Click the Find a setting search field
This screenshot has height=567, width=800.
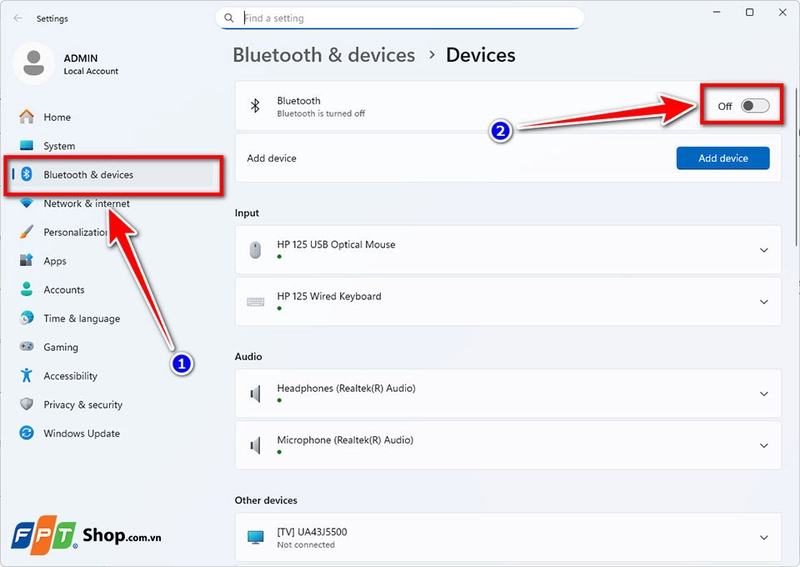tap(400, 18)
